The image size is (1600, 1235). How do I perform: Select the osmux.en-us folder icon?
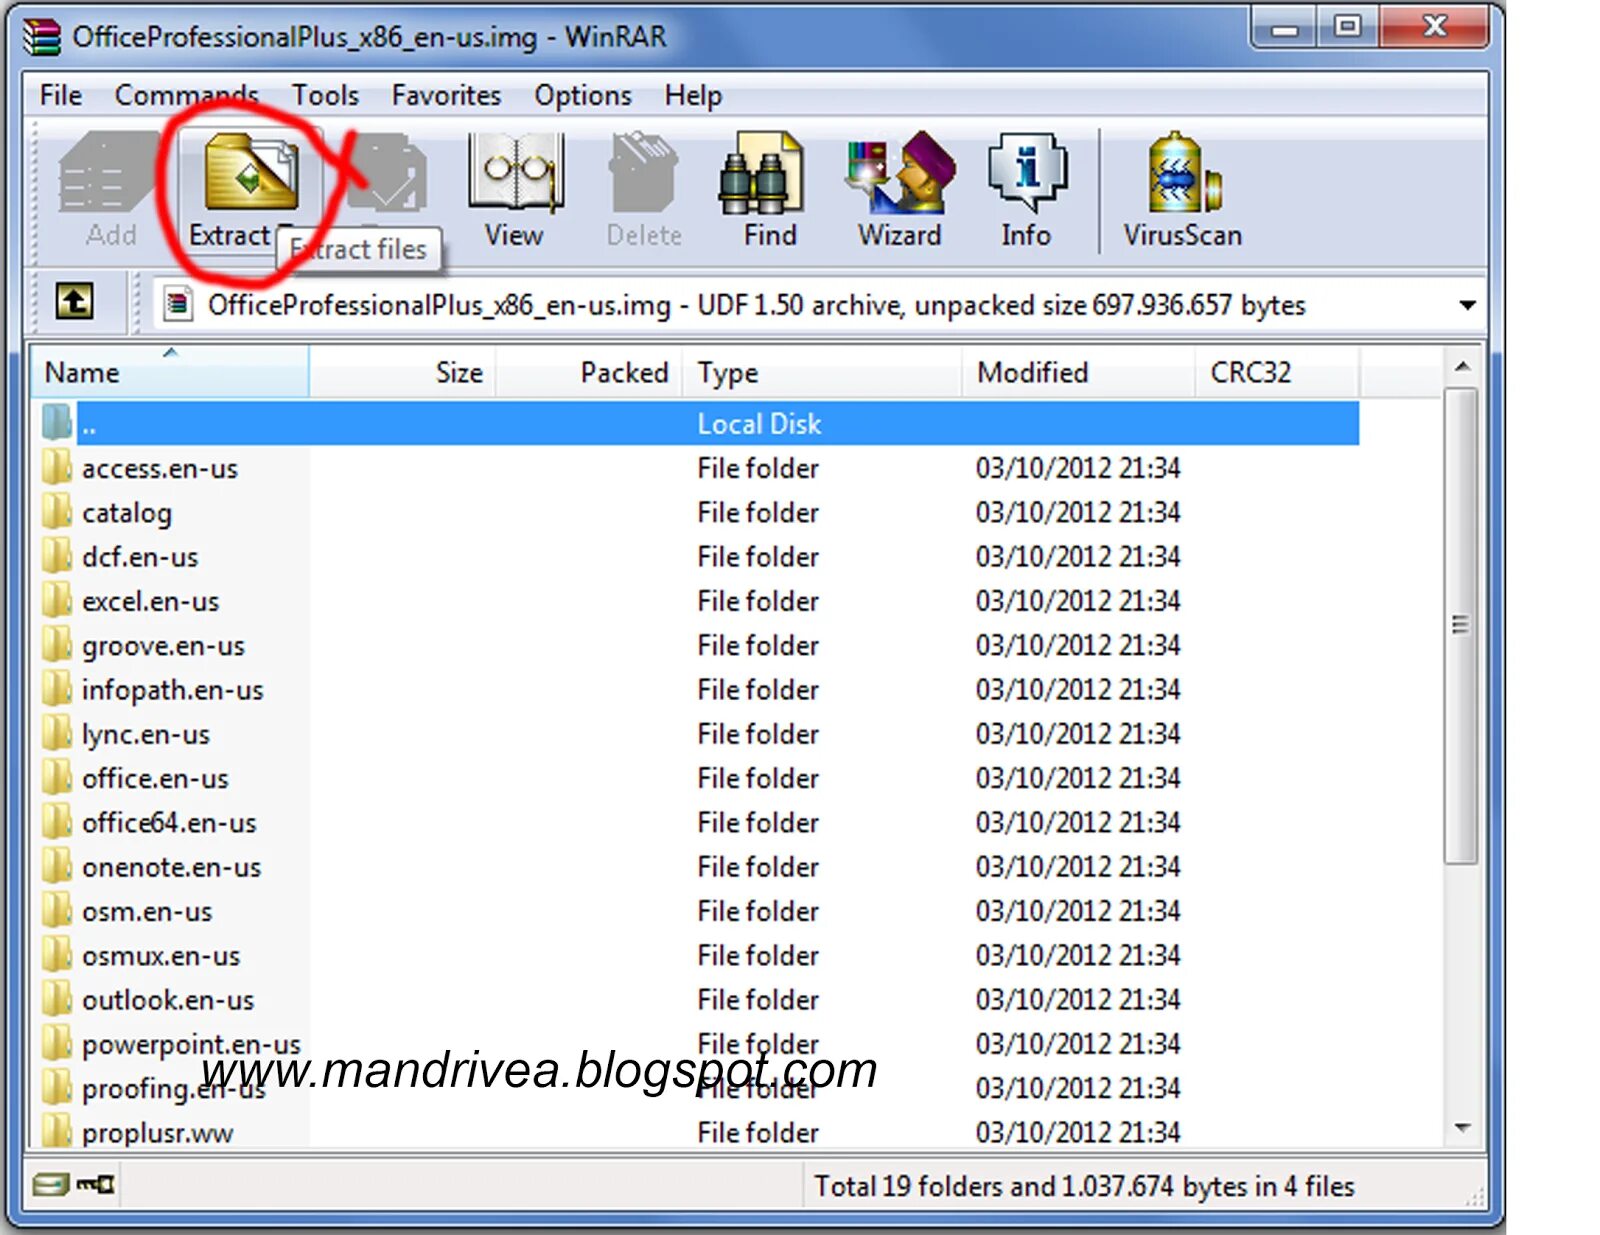(57, 954)
